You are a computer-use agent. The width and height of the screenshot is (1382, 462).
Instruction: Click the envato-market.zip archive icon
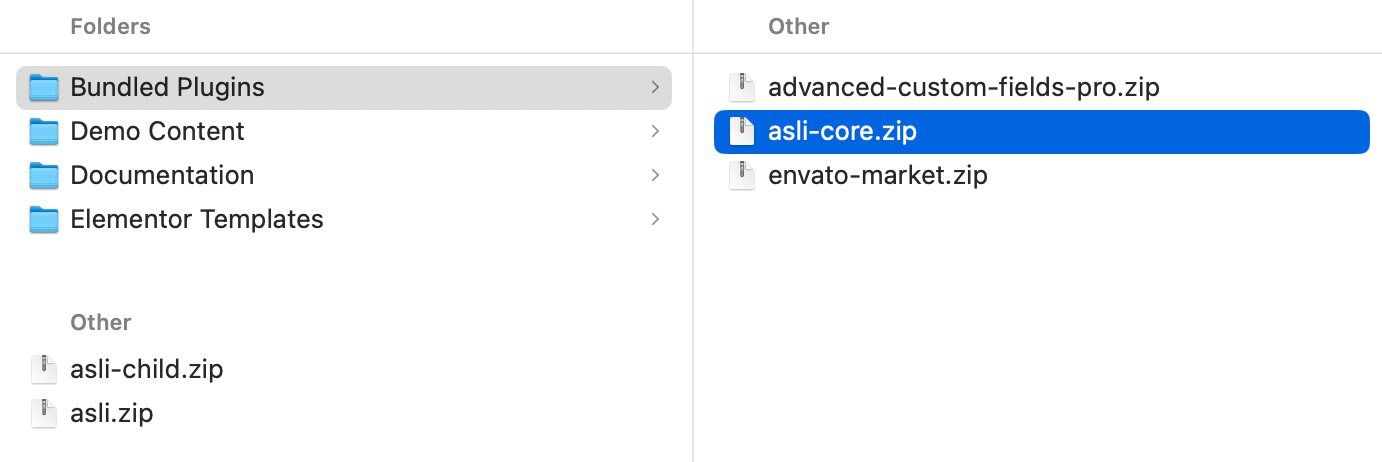pyautogui.click(x=741, y=176)
